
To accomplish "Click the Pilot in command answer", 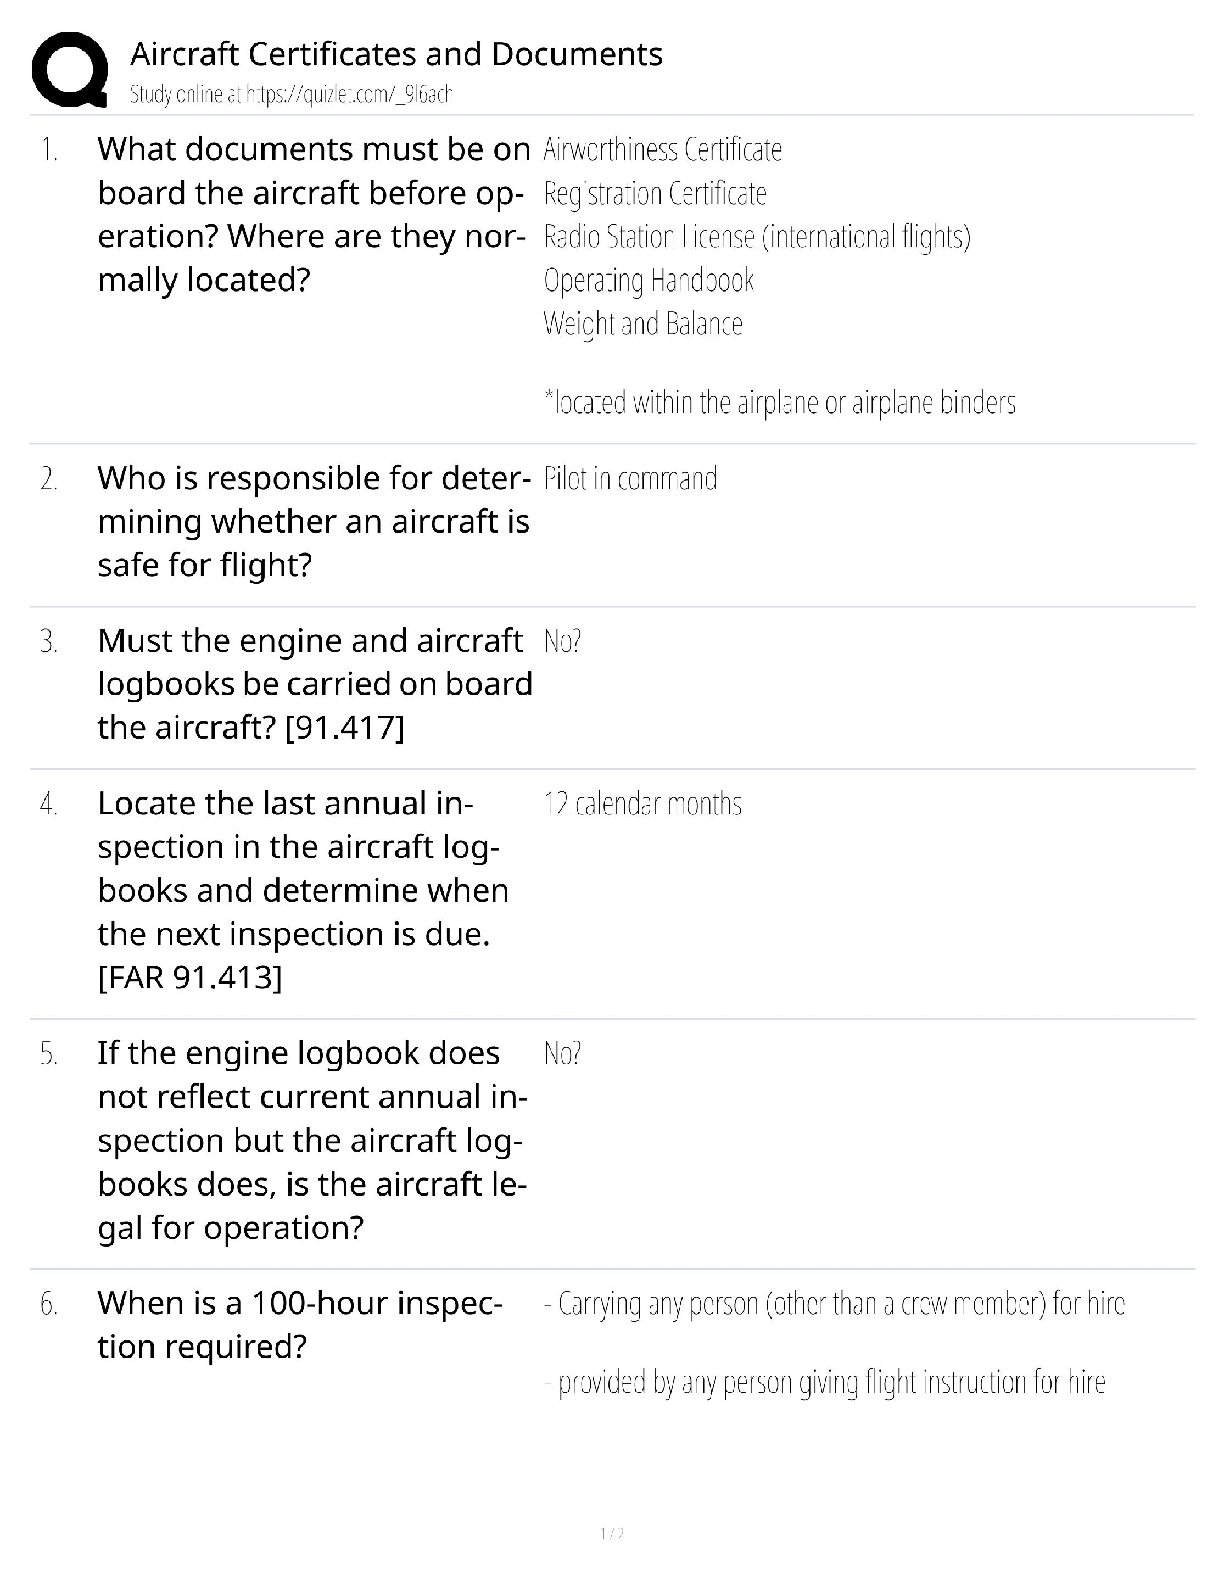I will pos(630,479).
